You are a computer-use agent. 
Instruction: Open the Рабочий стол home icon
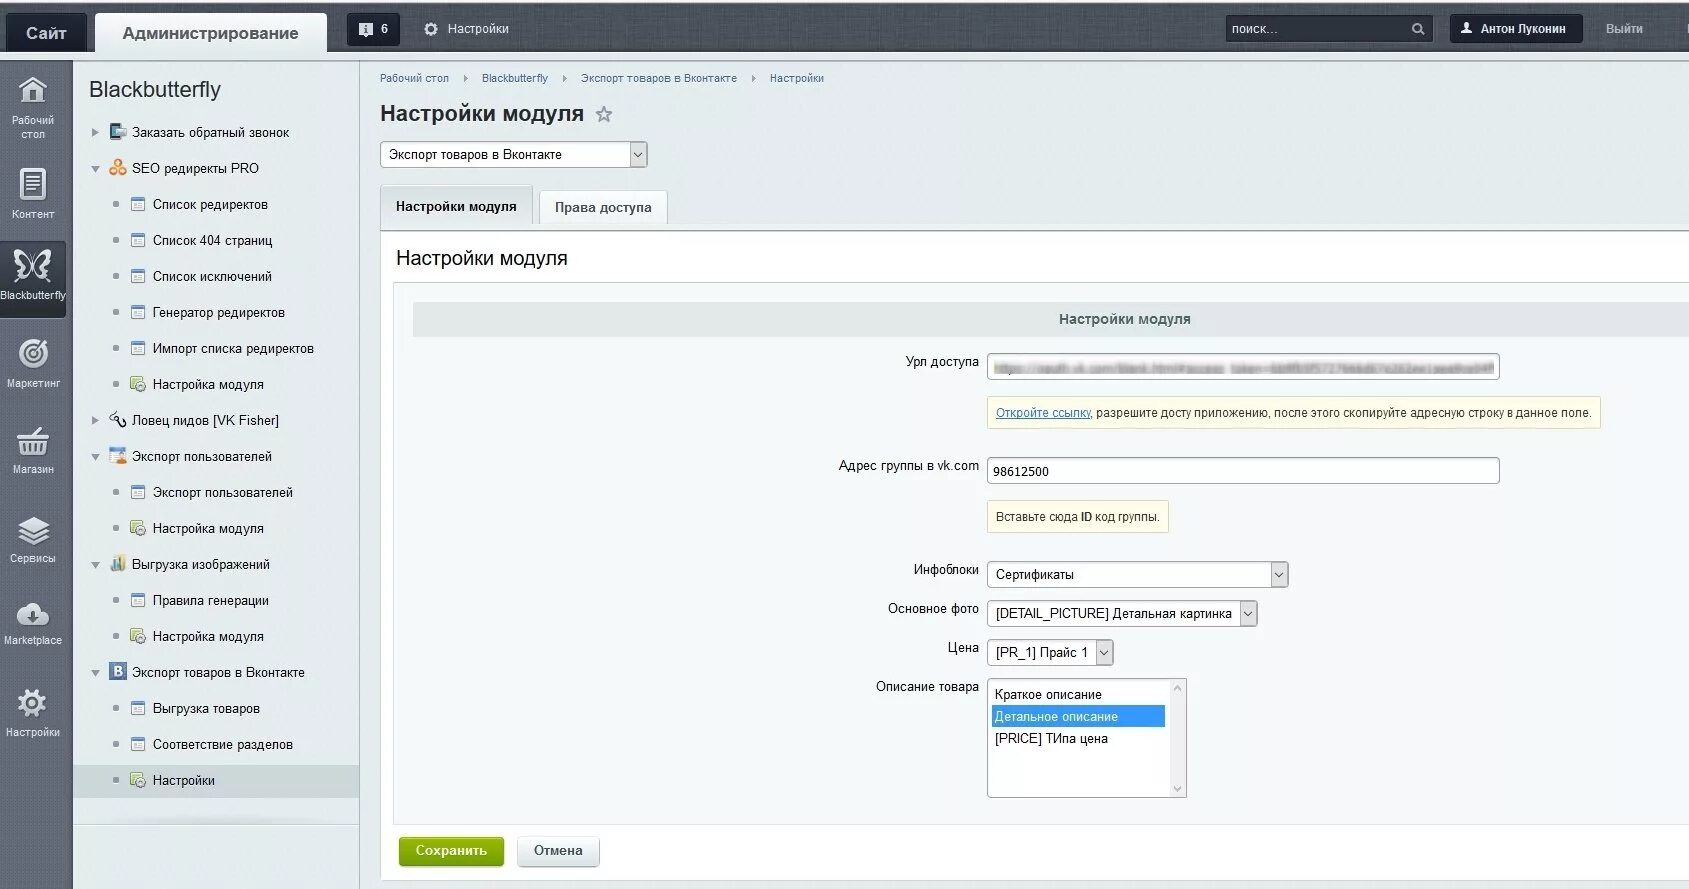pyautogui.click(x=33, y=90)
